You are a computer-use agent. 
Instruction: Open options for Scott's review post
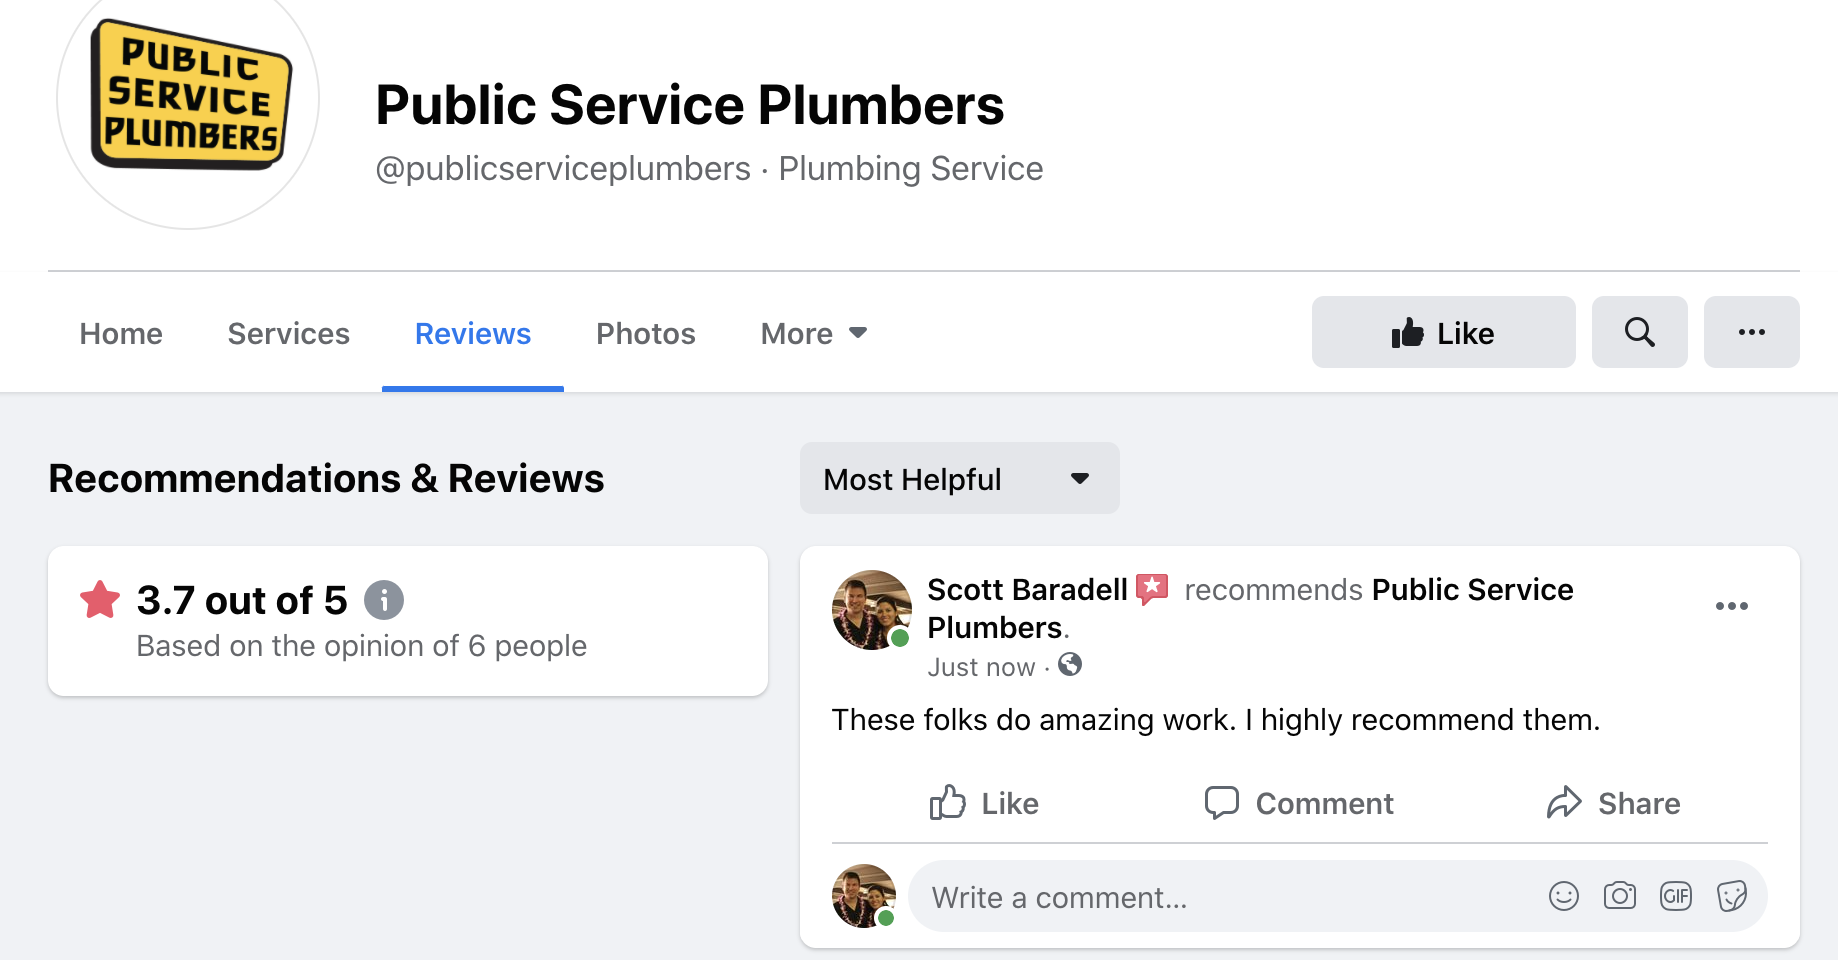coord(1732,606)
